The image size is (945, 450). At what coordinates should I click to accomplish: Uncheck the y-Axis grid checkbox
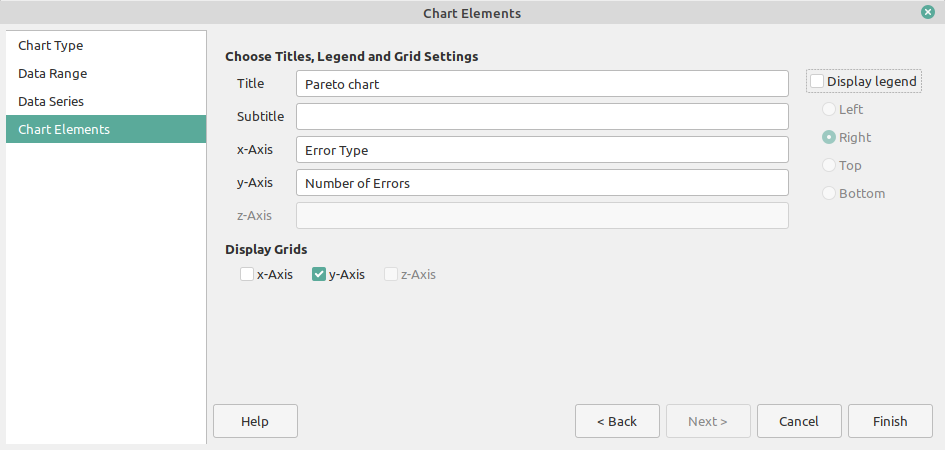319,274
